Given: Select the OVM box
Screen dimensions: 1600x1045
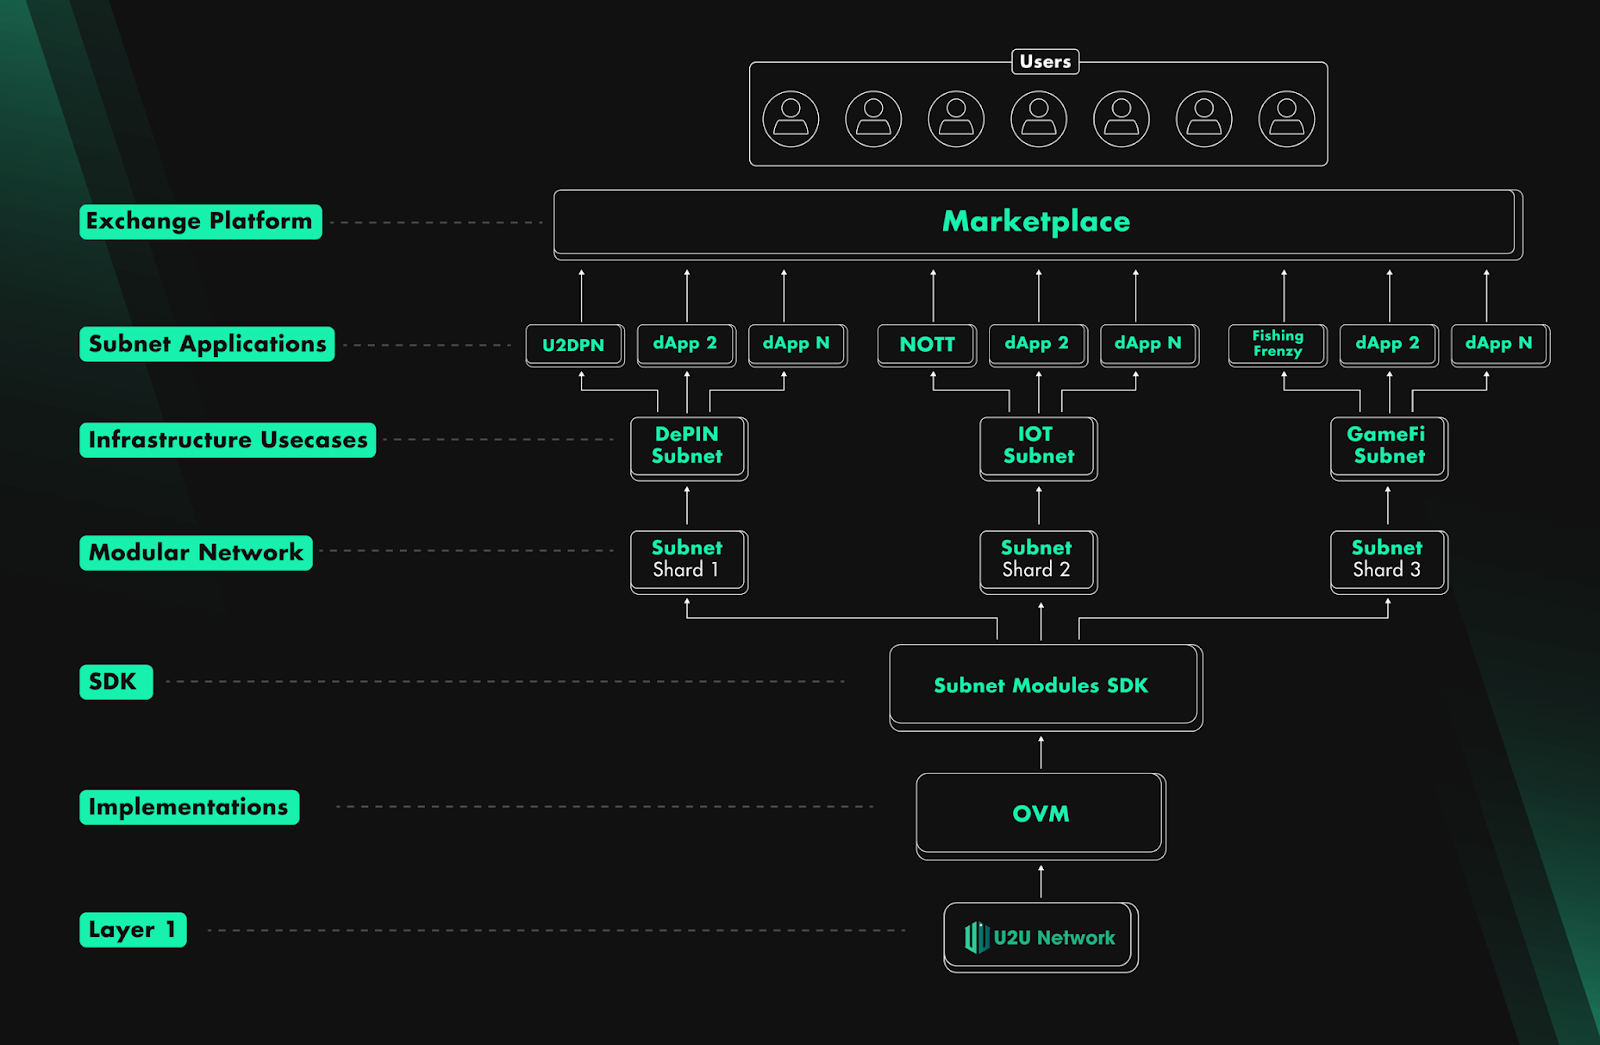Looking at the screenshot, I should click(x=1040, y=814).
